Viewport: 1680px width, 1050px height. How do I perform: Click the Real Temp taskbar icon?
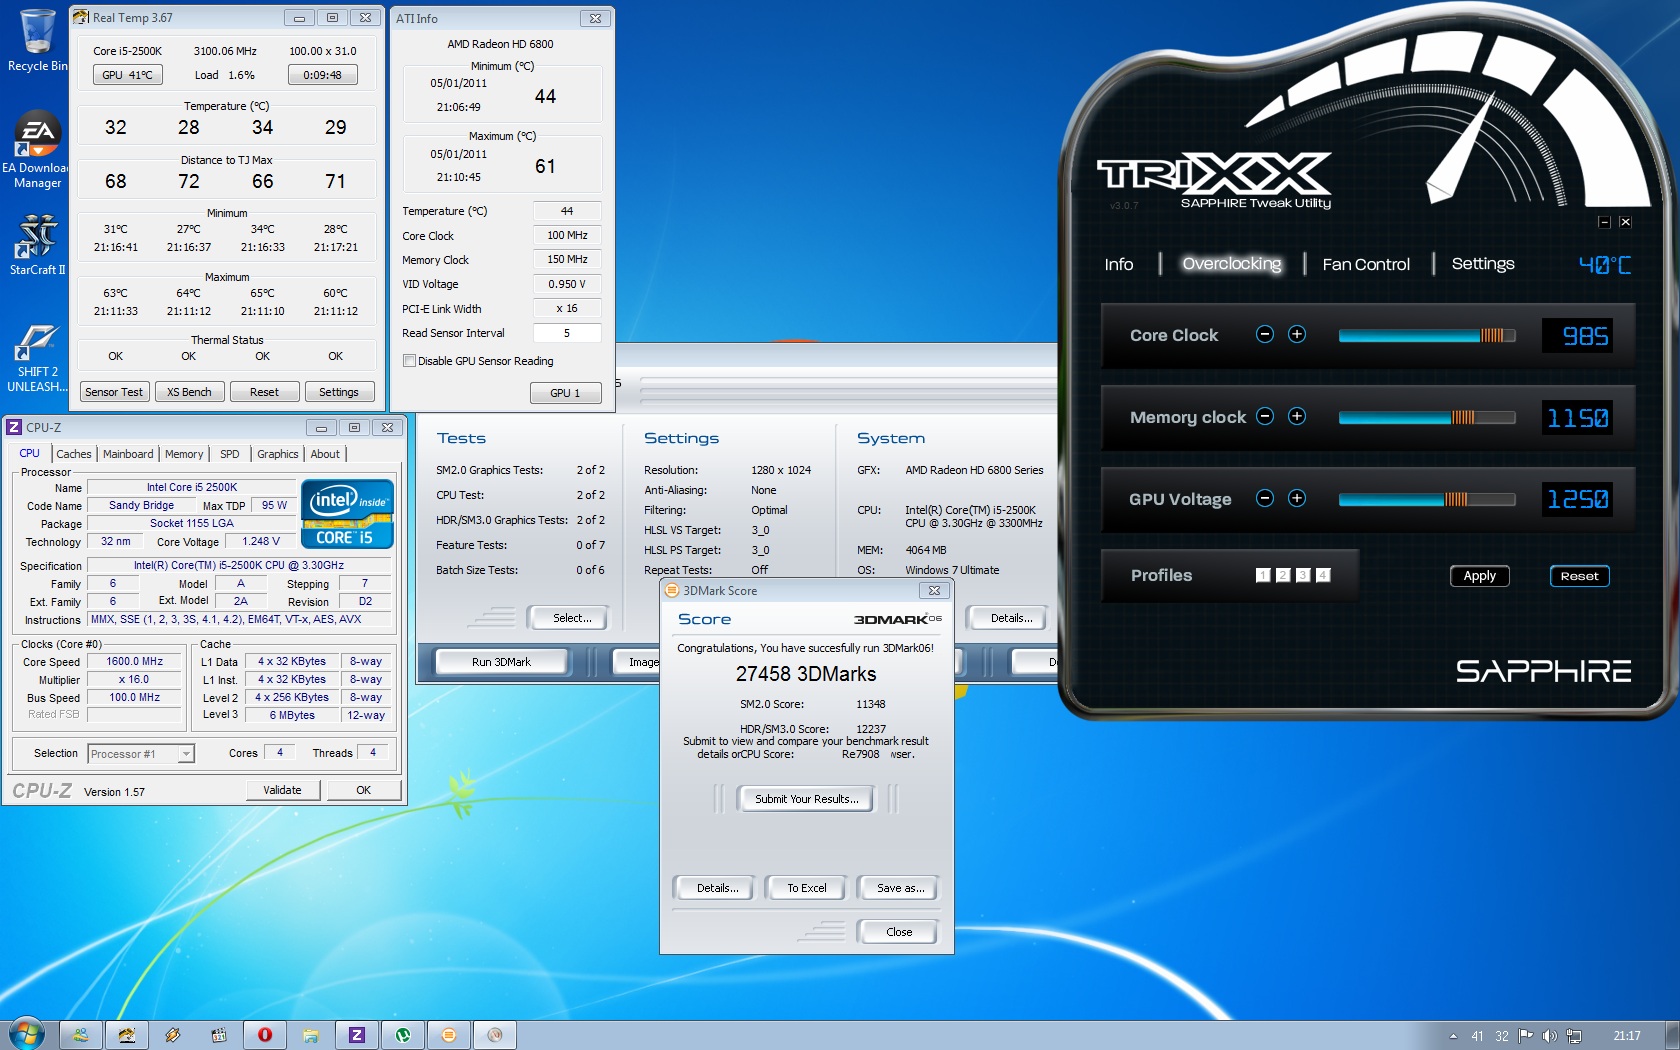tap(127, 1035)
